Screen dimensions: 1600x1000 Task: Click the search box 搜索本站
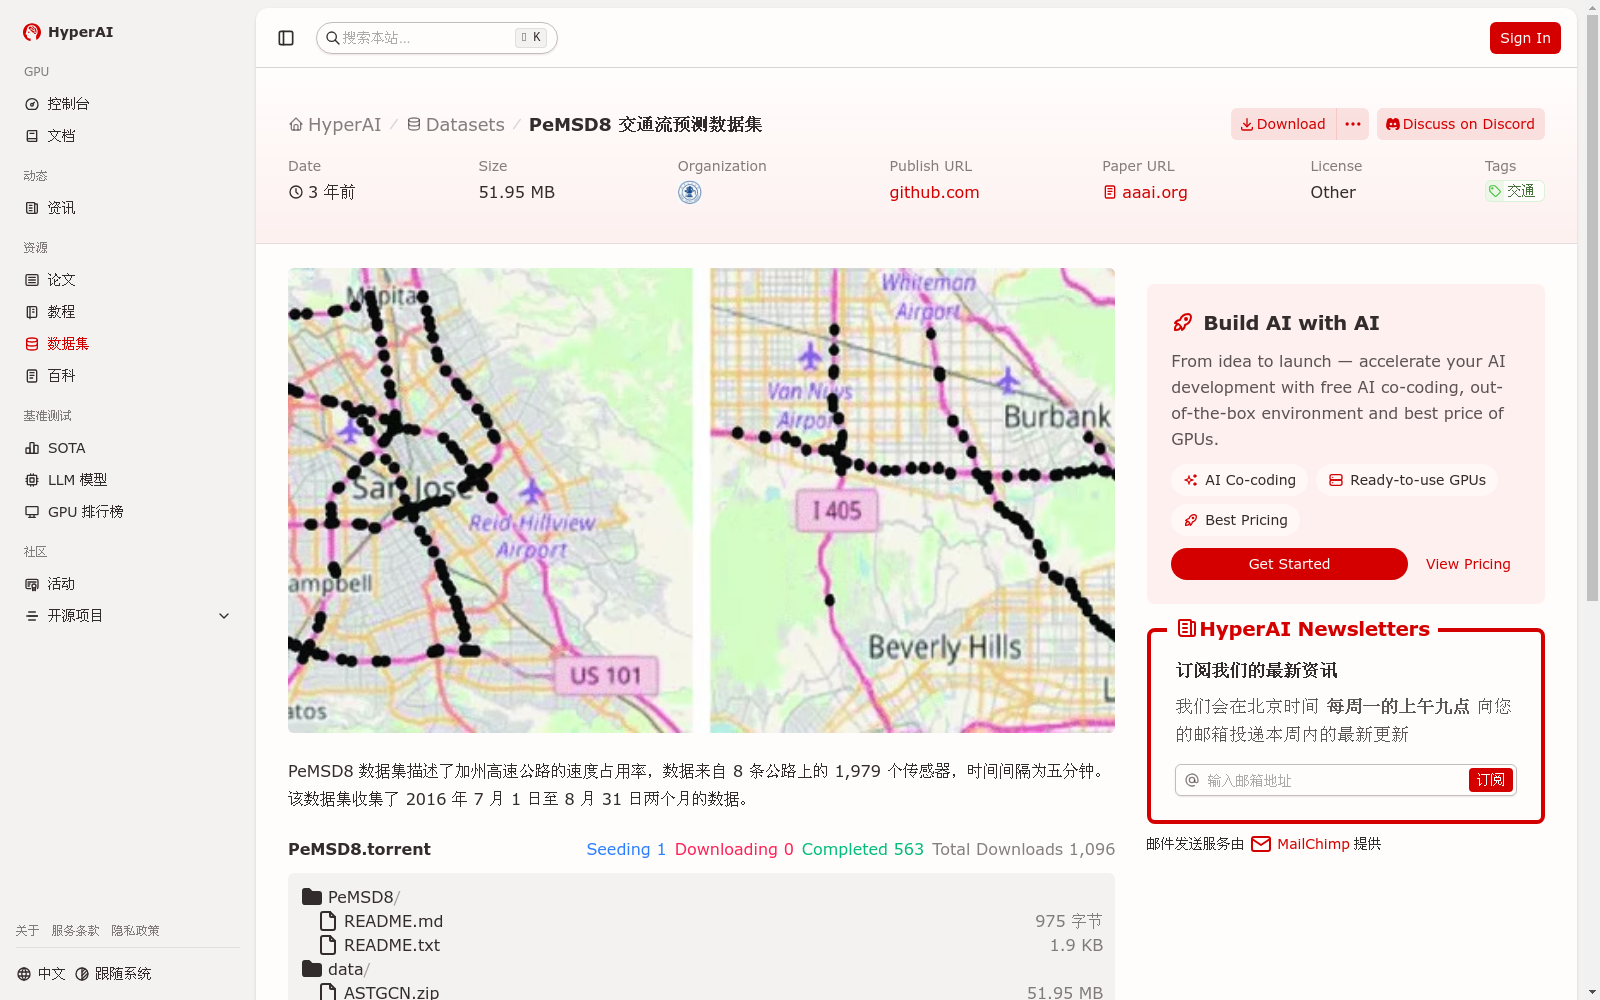436,38
